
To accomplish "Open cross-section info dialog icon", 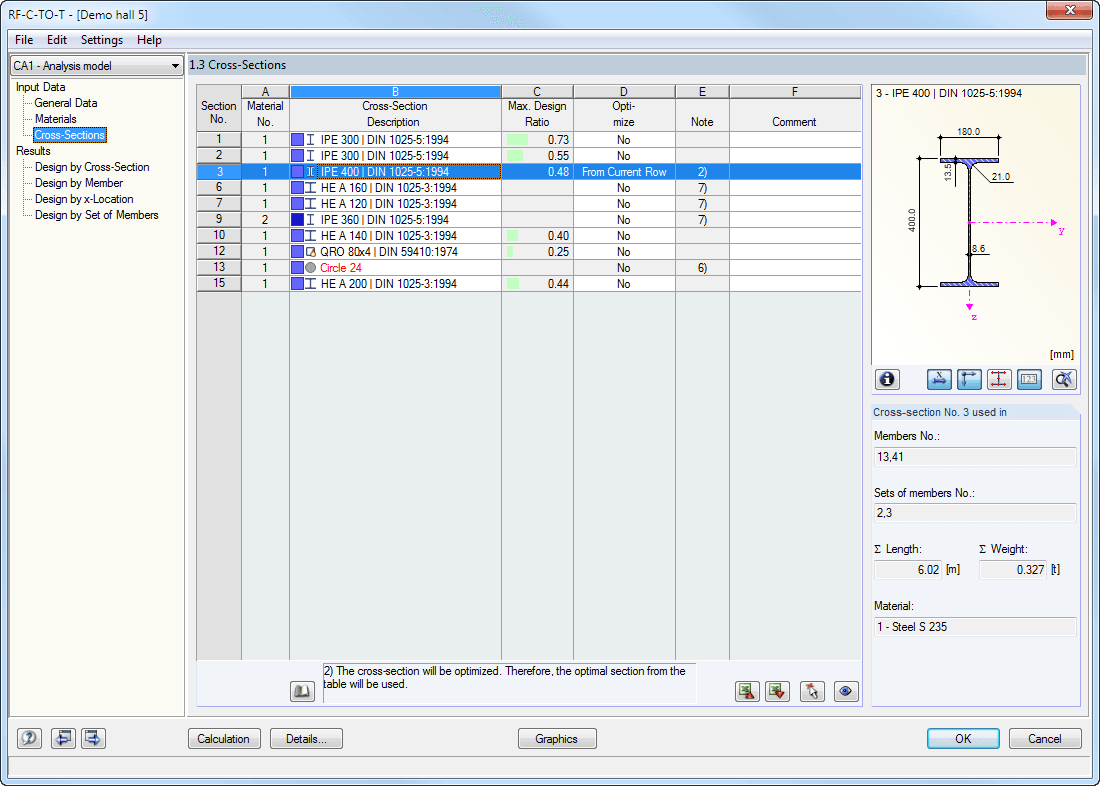I will [x=887, y=380].
